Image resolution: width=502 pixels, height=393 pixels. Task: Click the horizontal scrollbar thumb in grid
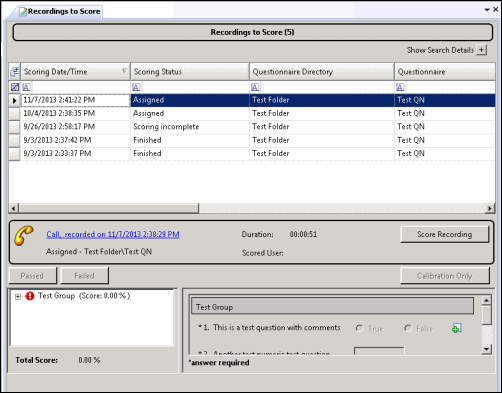pyautogui.click(x=109, y=209)
